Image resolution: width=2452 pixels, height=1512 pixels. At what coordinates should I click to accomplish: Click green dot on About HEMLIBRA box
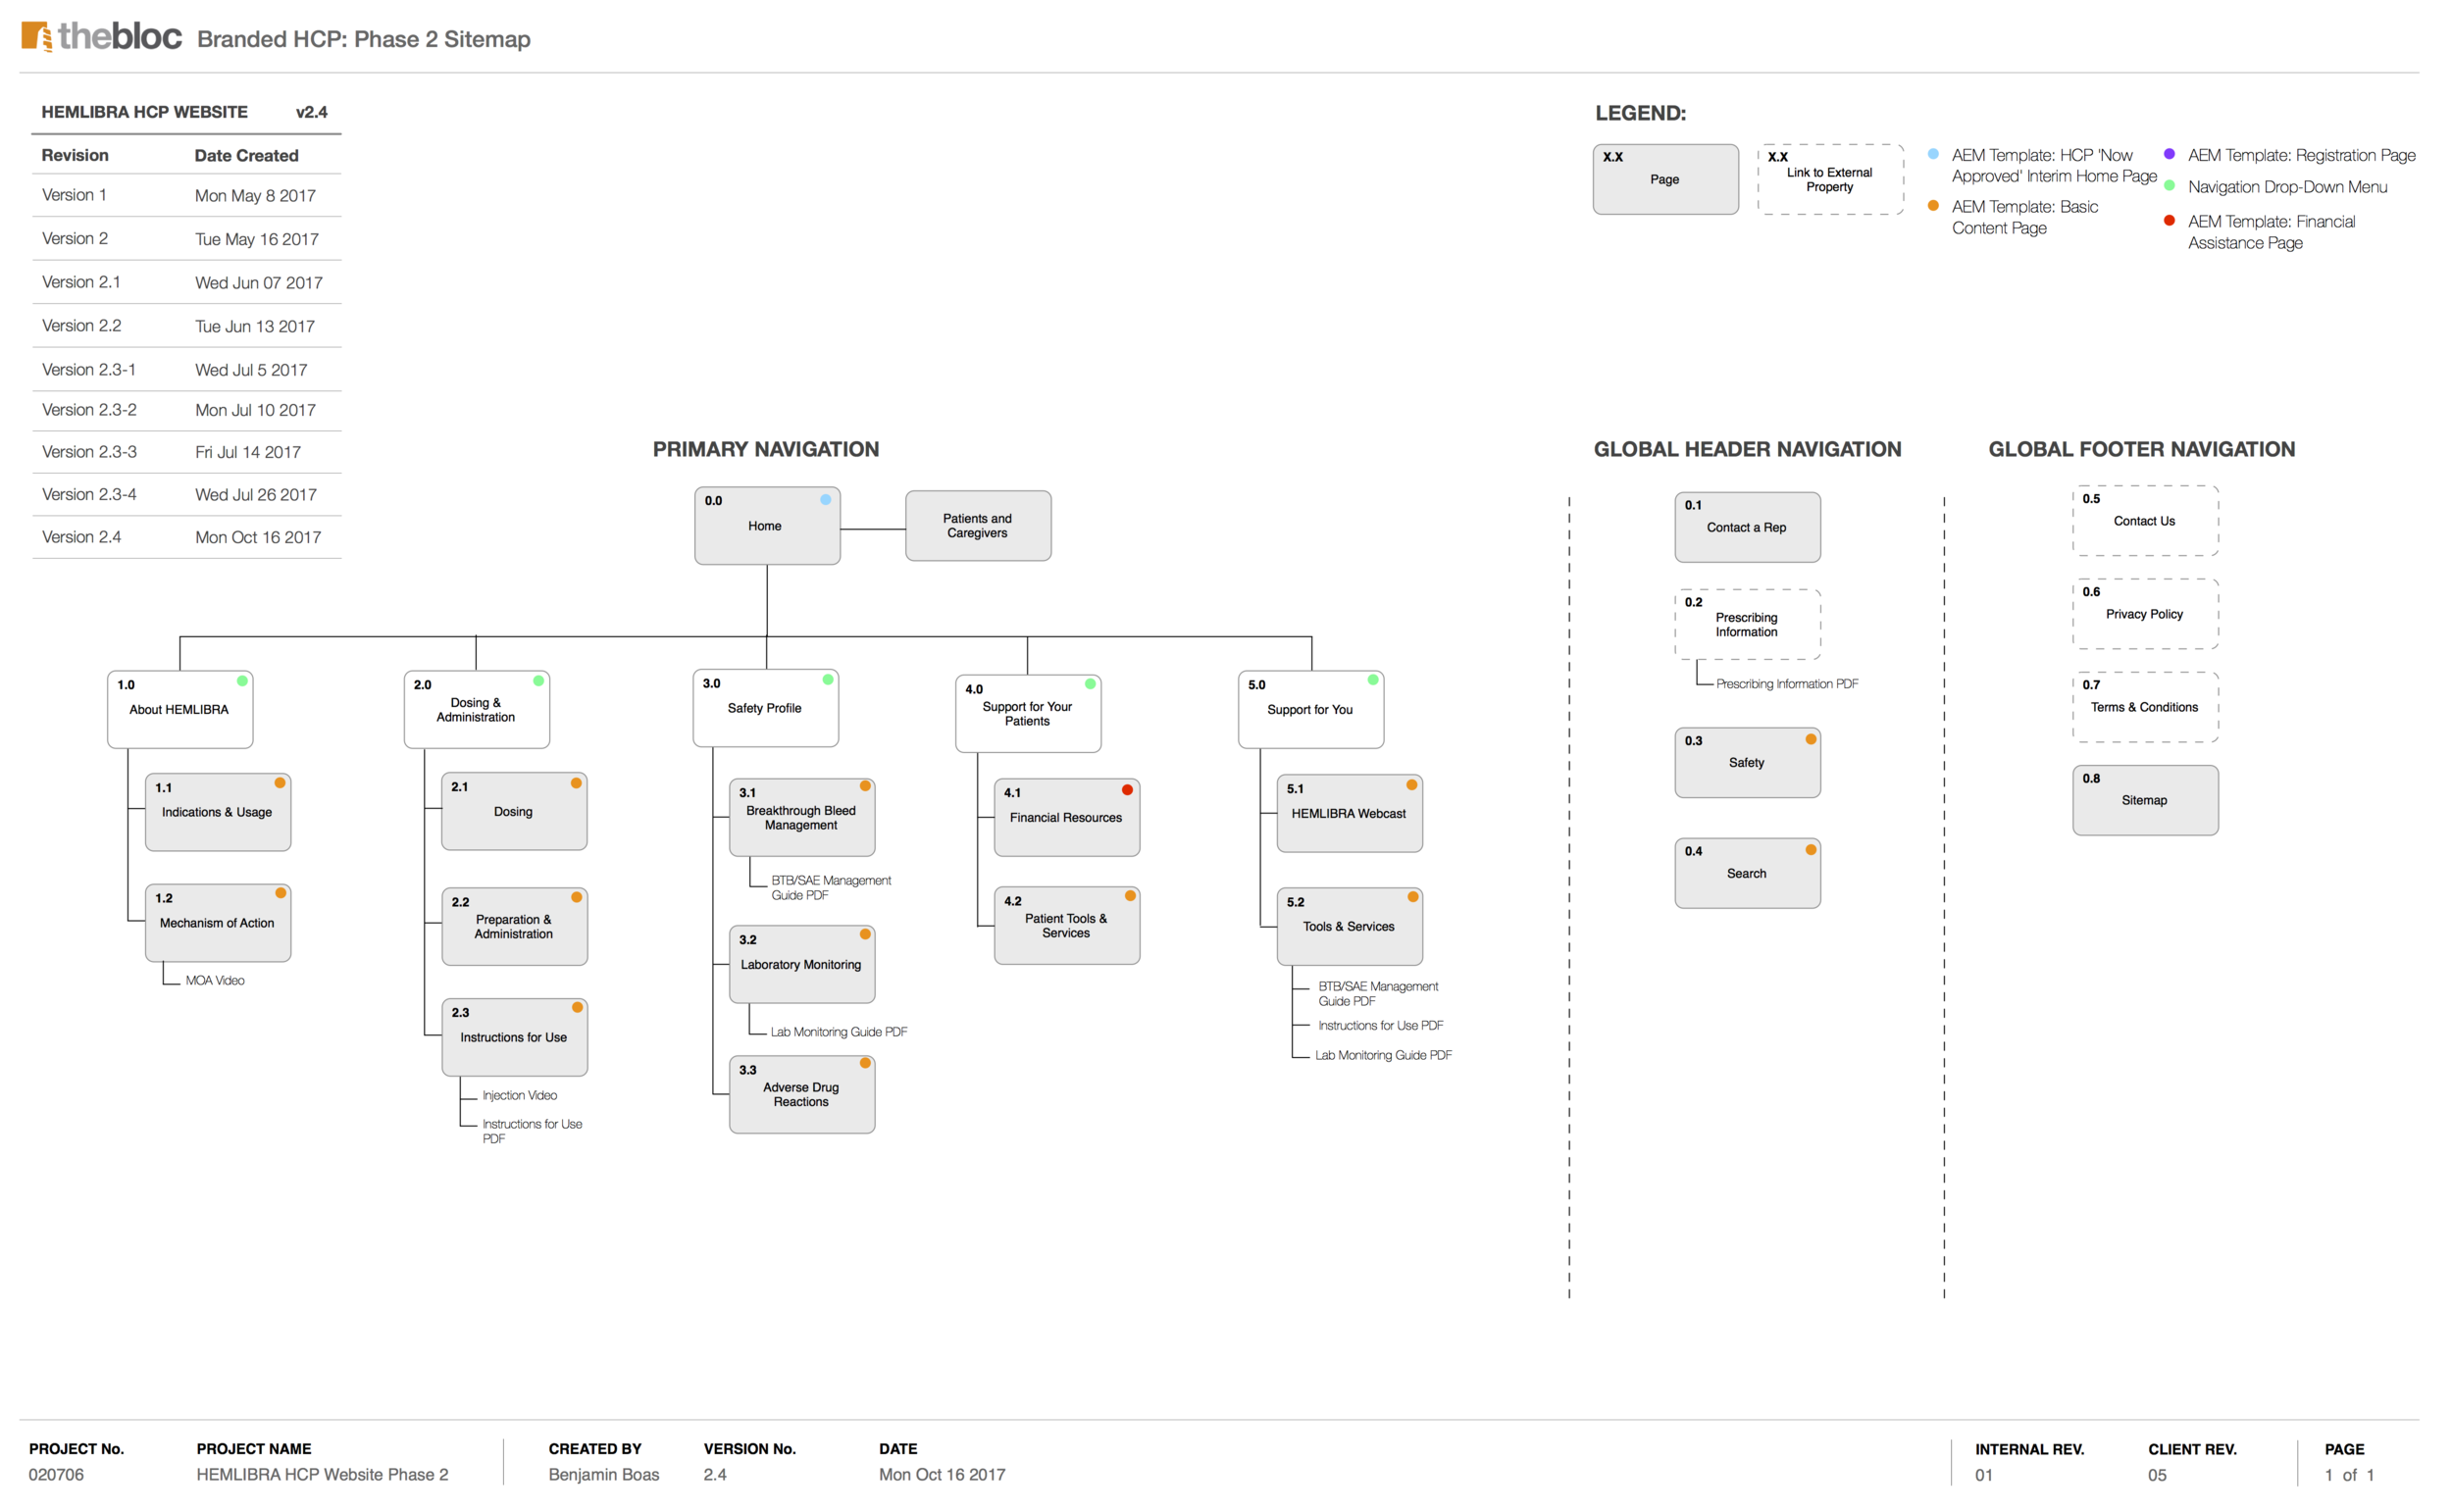point(242,681)
